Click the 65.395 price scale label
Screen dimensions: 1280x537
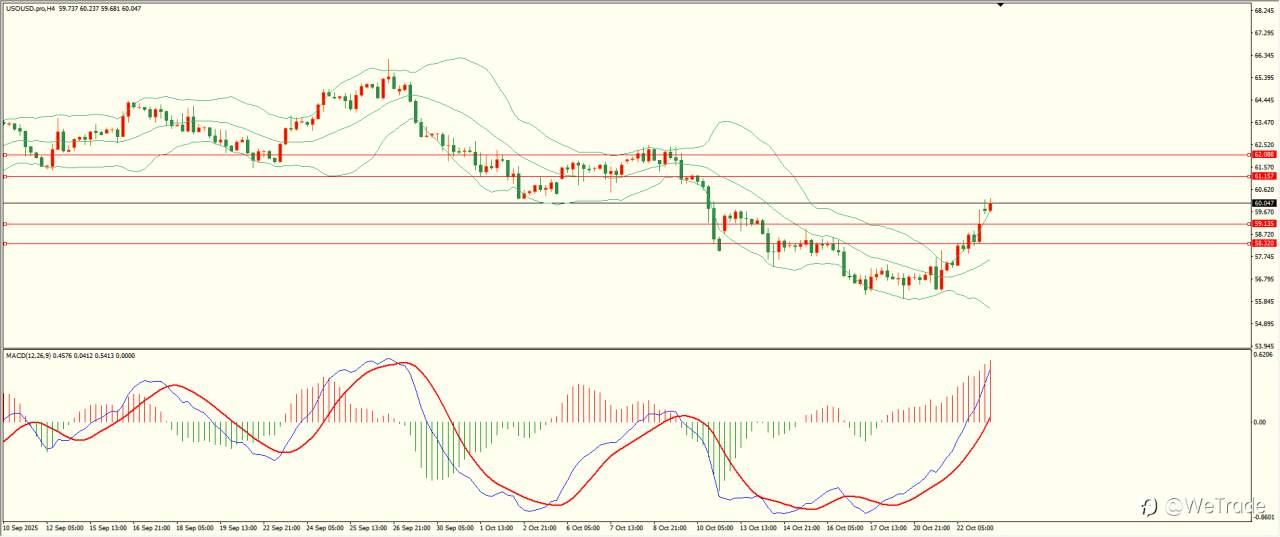click(1264, 78)
